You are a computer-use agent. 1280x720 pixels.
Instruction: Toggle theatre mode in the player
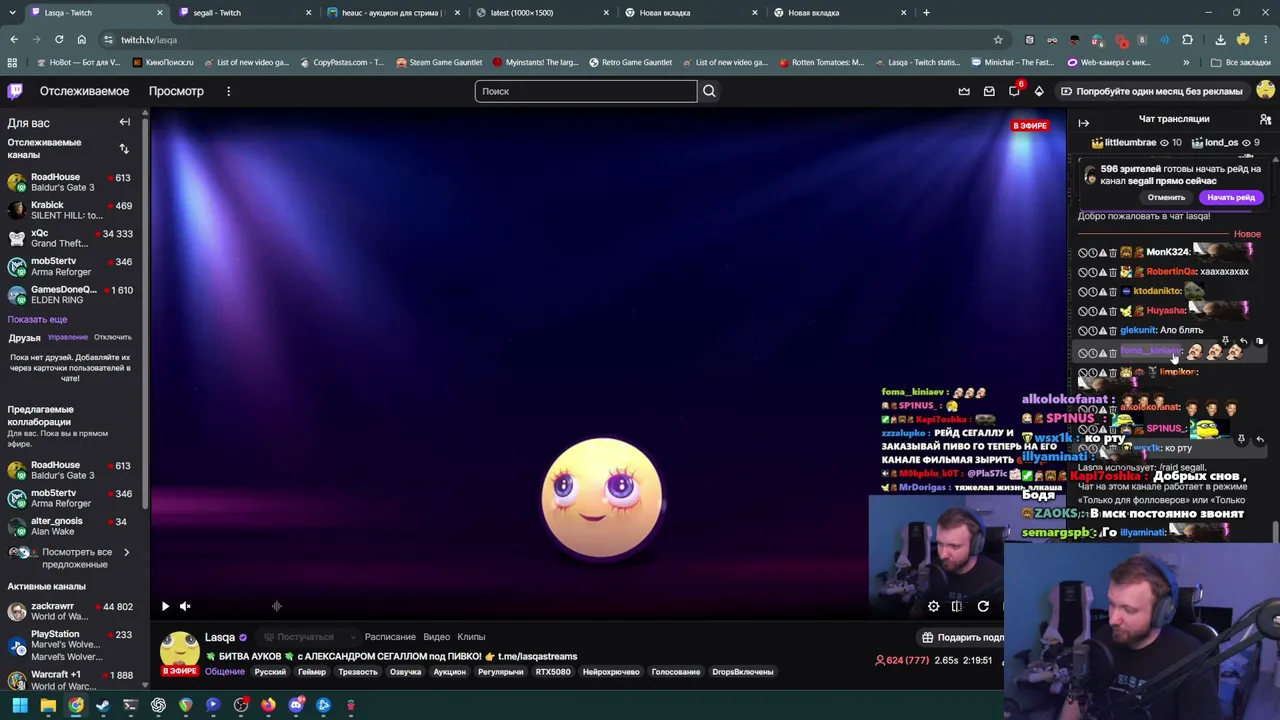957,606
